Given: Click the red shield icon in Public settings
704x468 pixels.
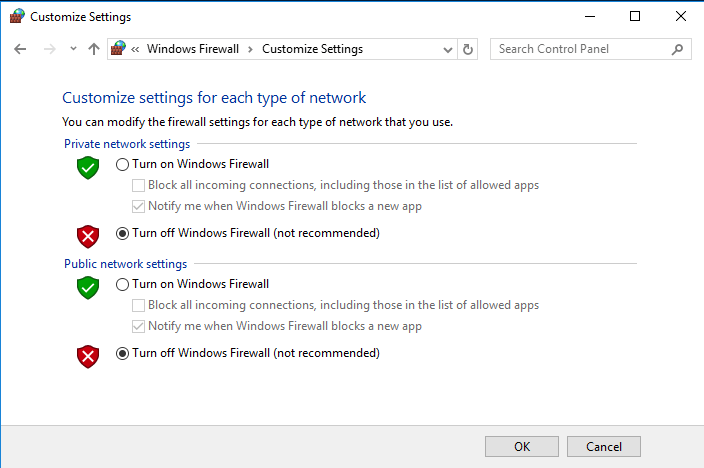Looking at the screenshot, I should coord(88,357).
